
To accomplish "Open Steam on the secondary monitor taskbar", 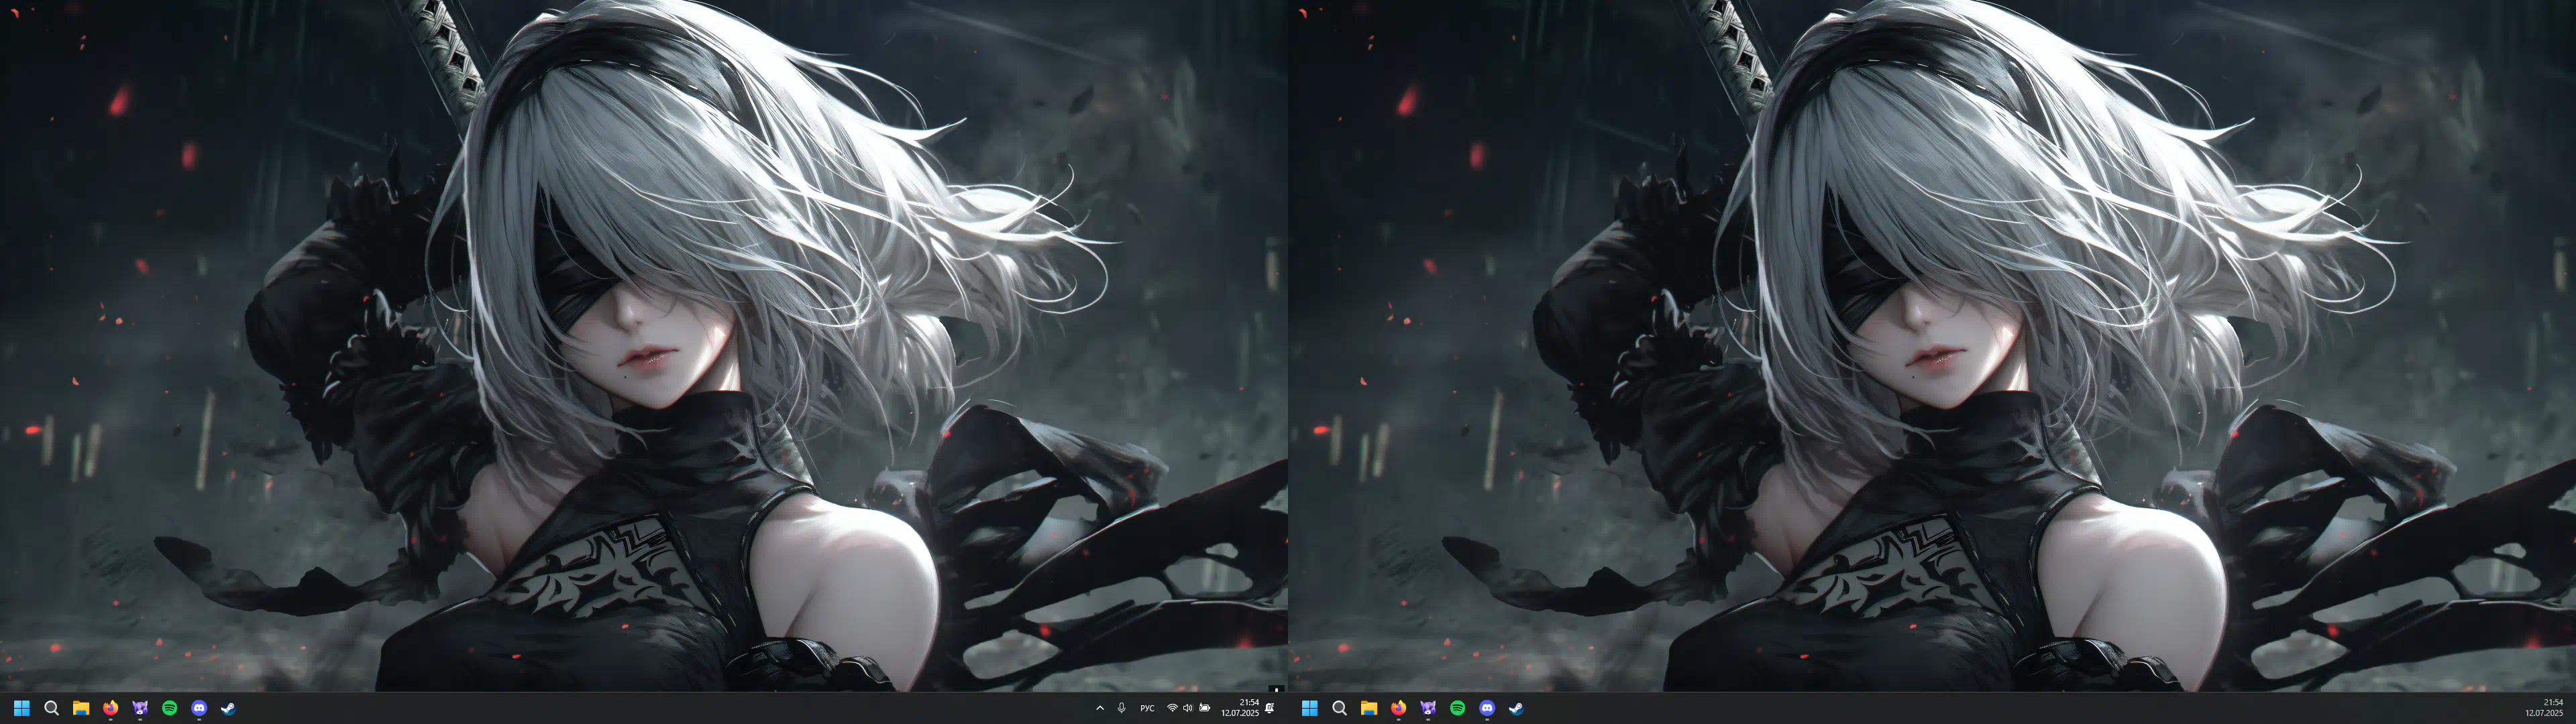I will (x=1516, y=708).
